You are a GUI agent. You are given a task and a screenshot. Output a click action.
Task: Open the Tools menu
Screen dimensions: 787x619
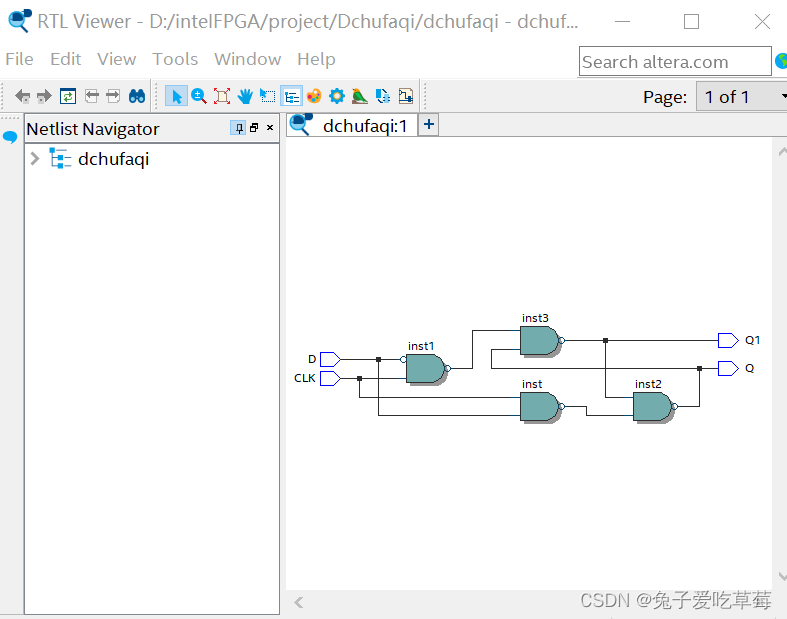point(175,59)
